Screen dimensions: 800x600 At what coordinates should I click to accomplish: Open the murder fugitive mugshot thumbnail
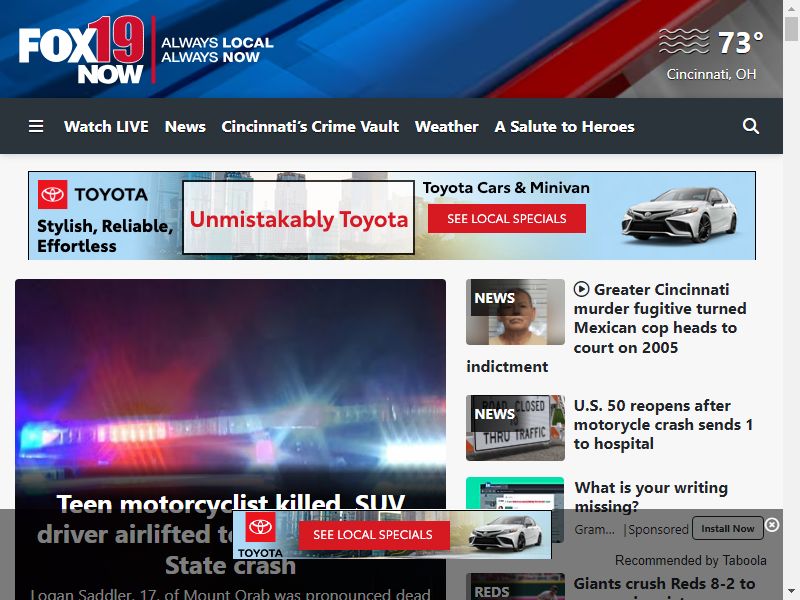tap(515, 312)
